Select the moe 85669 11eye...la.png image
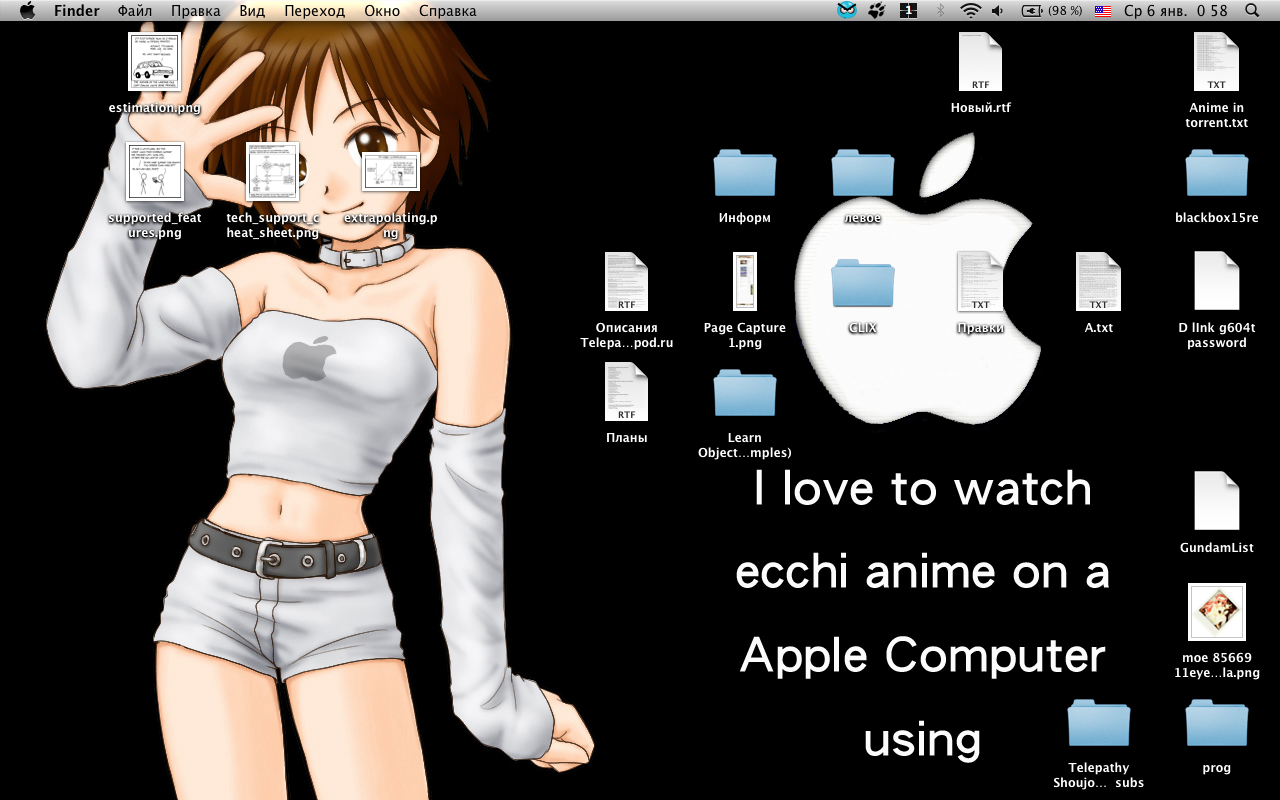Screen dimensions: 1280x800 1217,612
